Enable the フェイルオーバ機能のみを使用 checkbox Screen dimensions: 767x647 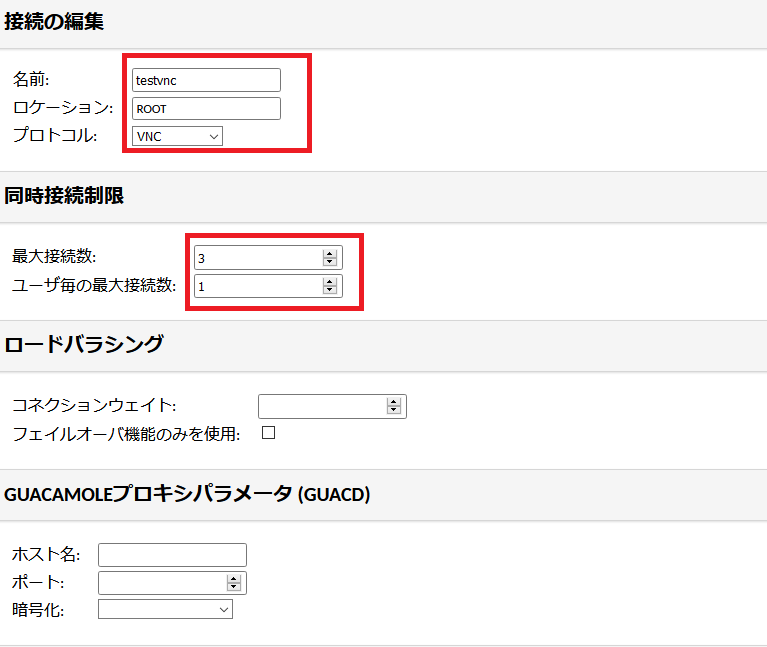(269, 433)
